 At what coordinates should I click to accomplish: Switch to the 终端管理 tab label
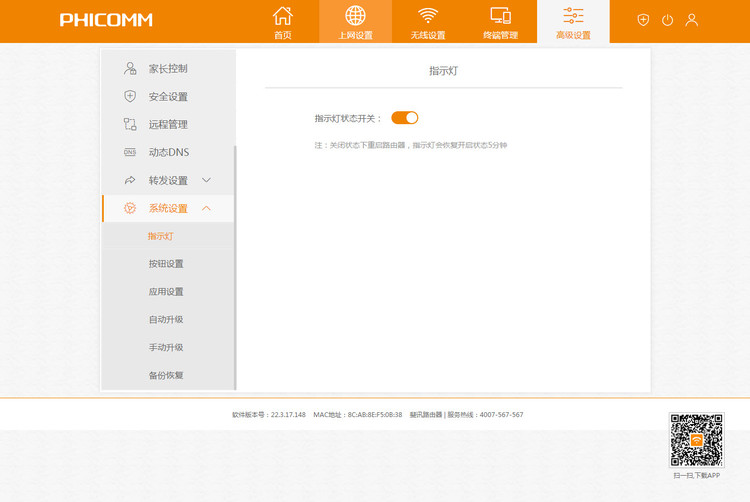pyautogui.click(x=501, y=35)
